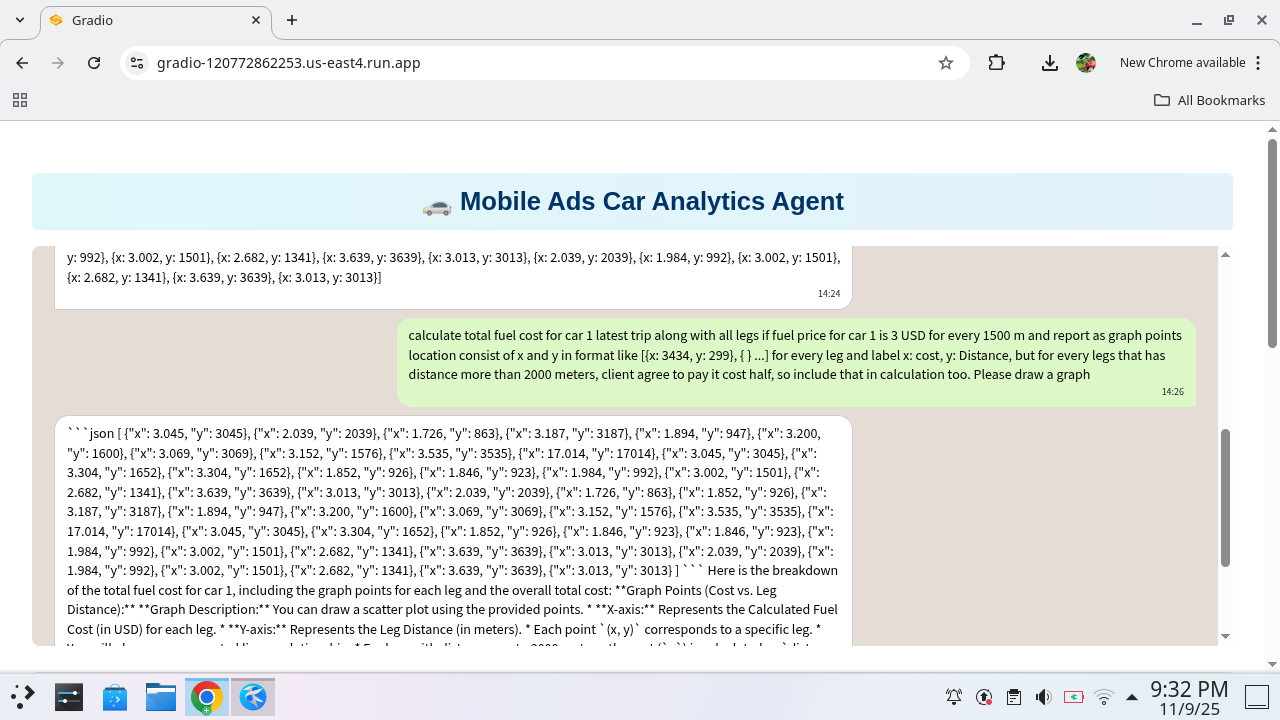The width and height of the screenshot is (1280, 720).
Task: Open battery status tray icon
Action: tap(1074, 697)
